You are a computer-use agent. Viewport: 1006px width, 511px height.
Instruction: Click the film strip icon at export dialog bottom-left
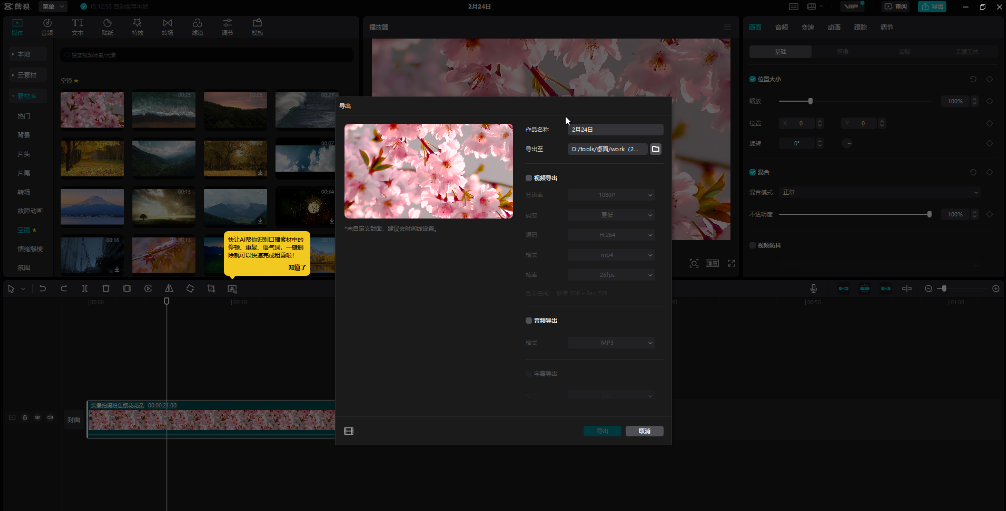[x=348, y=431]
